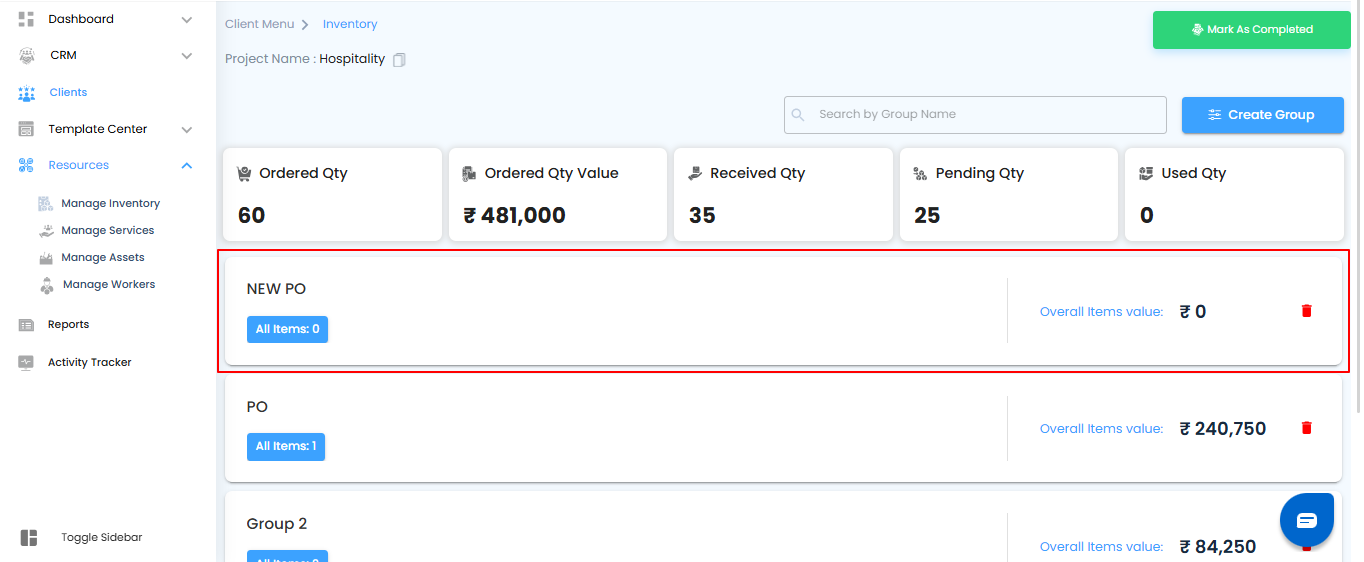Open the chat support bubble icon
Viewport: 1364px width, 562px height.
pos(1307,520)
